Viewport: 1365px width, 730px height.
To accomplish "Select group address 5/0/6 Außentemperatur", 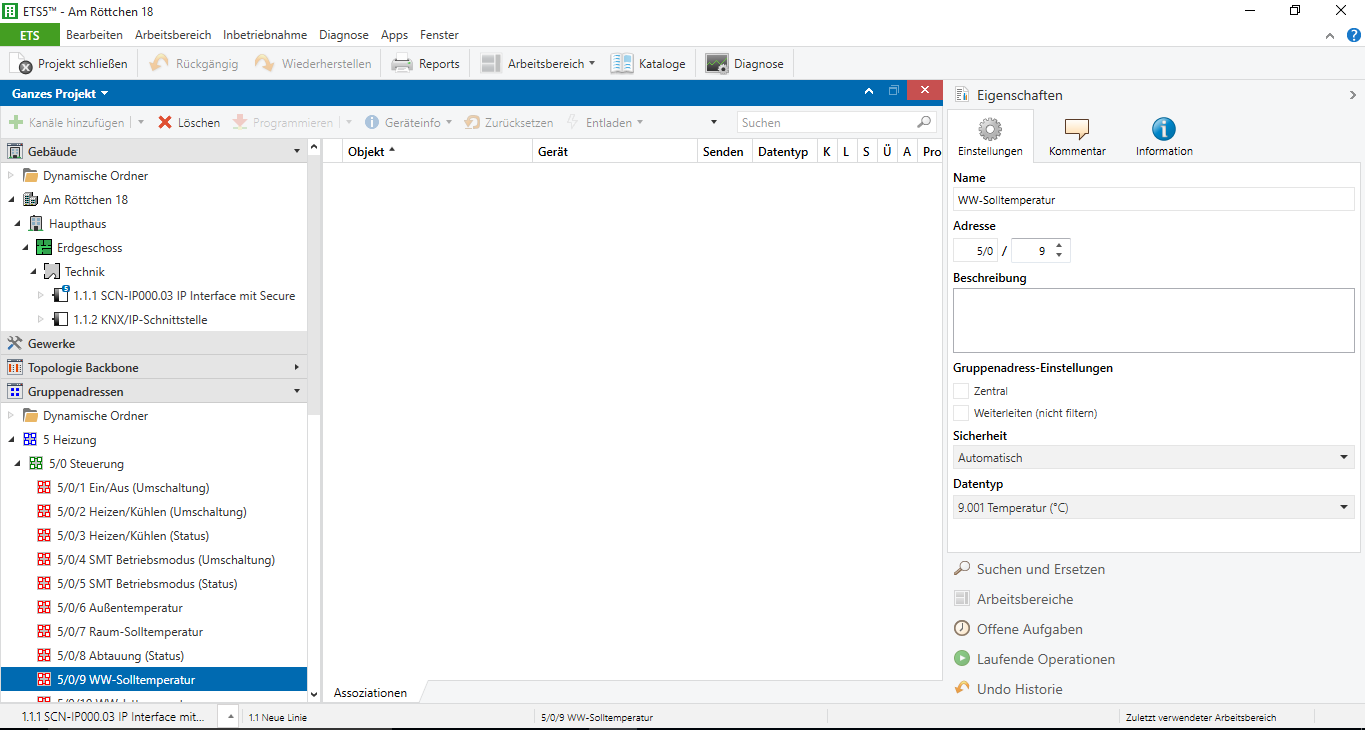I will [120, 608].
